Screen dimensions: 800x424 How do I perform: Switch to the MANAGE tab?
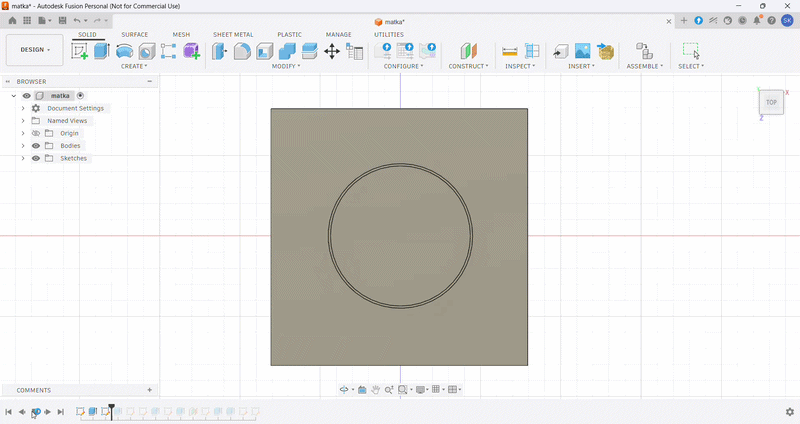click(x=339, y=35)
